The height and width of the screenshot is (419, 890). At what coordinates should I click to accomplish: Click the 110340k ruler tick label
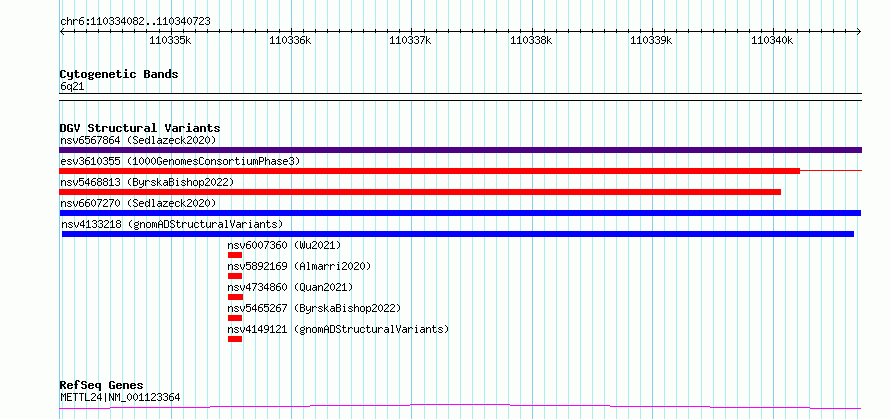click(772, 40)
